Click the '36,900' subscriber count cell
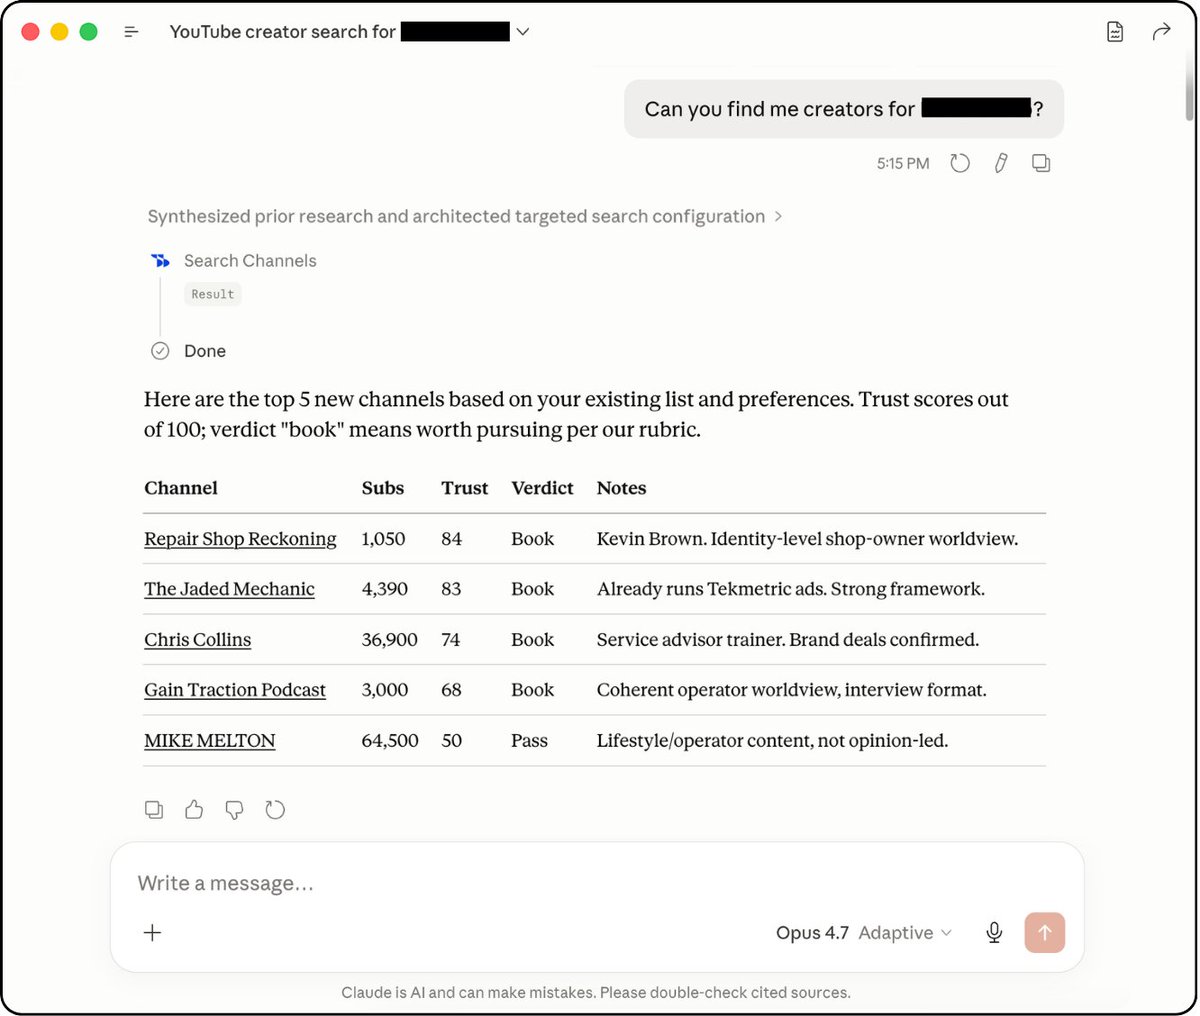The image size is (1200, 1016). [x=389, y=640]
